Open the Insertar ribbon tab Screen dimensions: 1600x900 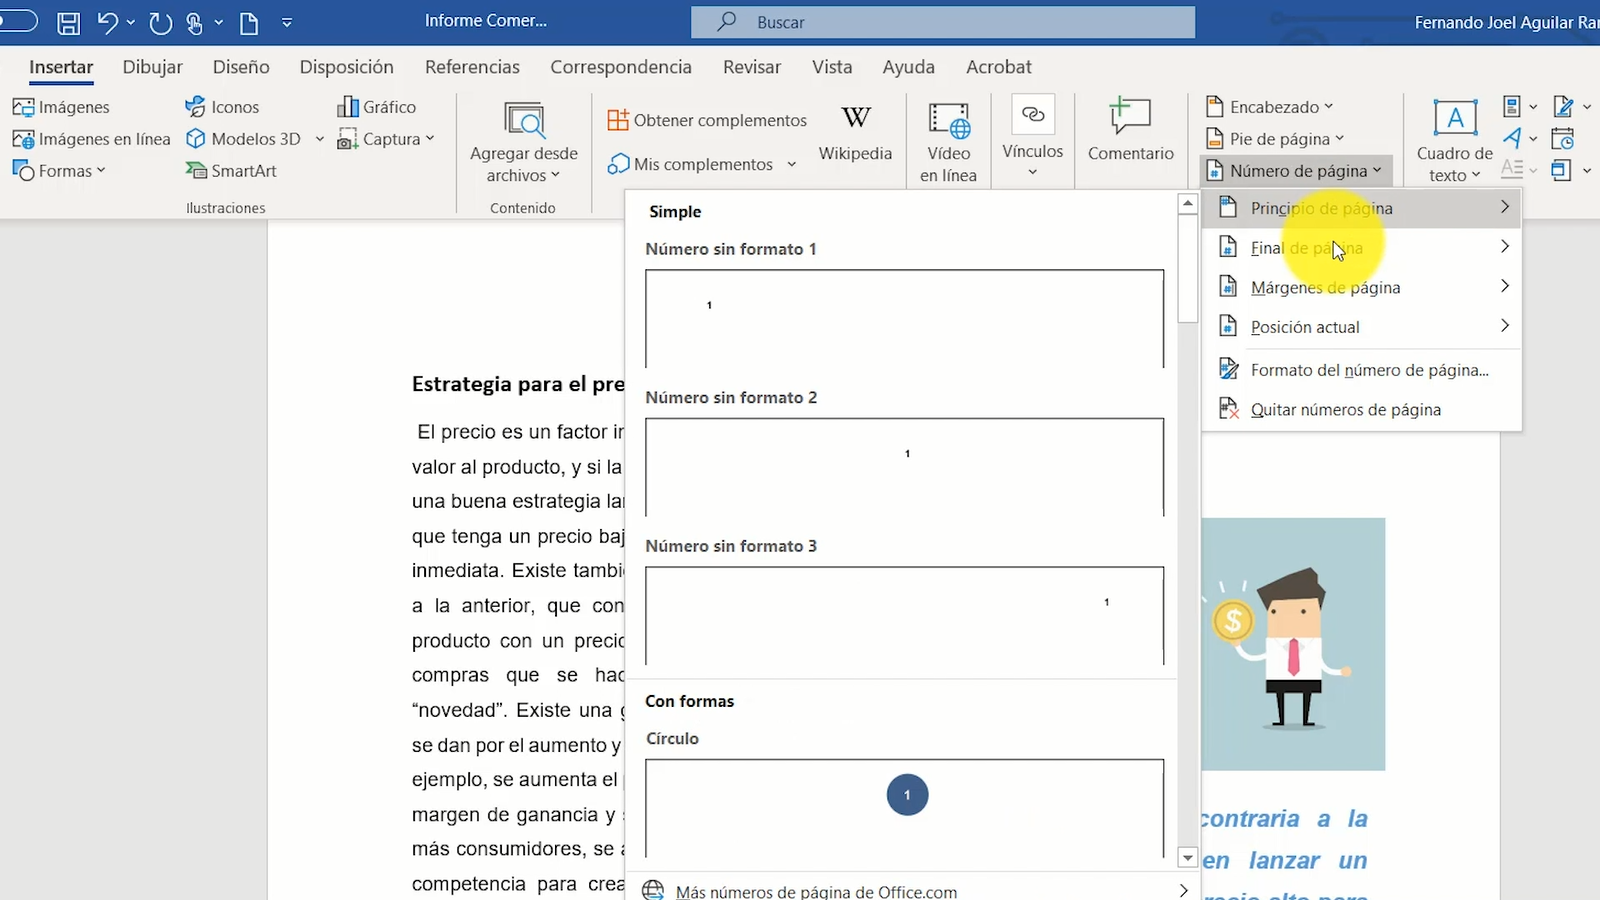click(61, 67)
